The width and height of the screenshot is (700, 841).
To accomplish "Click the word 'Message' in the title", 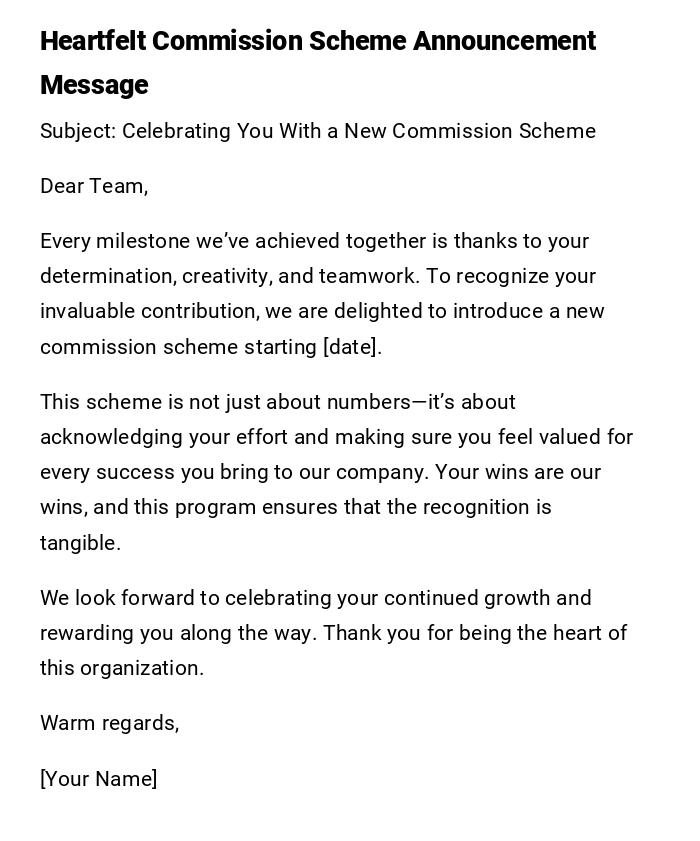I will [94, 86].
